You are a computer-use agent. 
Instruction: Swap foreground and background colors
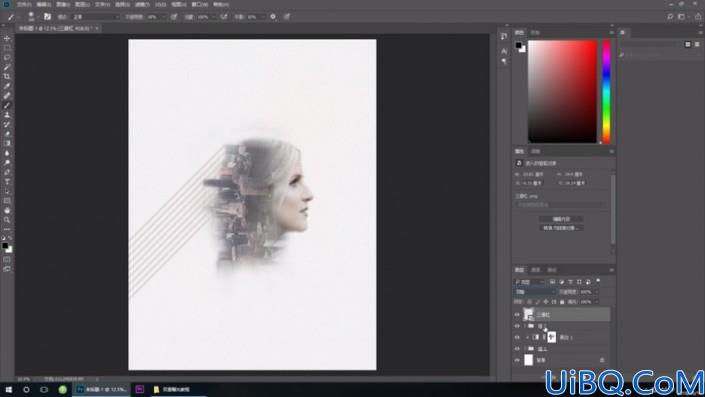tap(10, 238)
